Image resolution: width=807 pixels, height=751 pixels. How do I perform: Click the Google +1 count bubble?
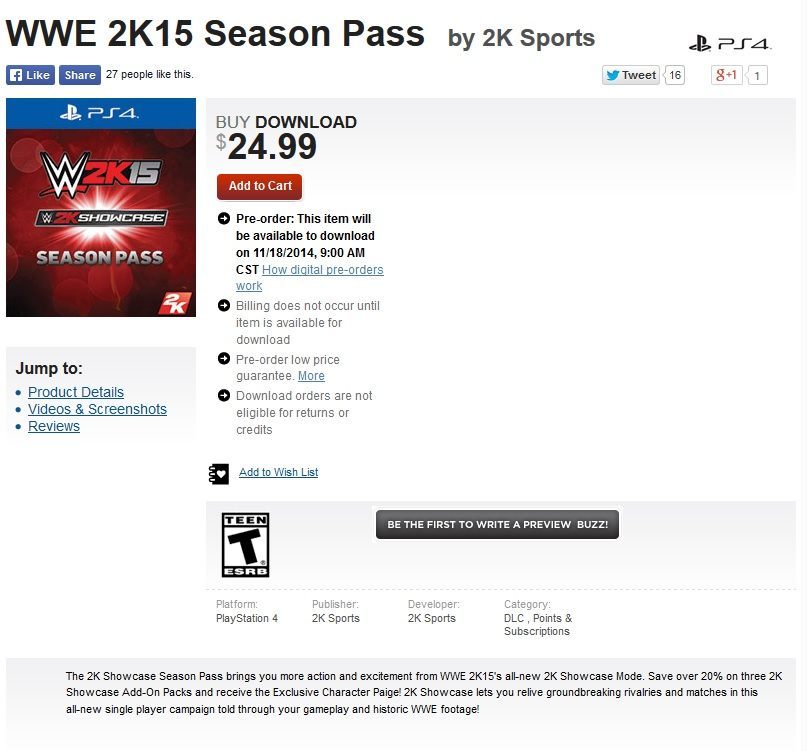757,75
